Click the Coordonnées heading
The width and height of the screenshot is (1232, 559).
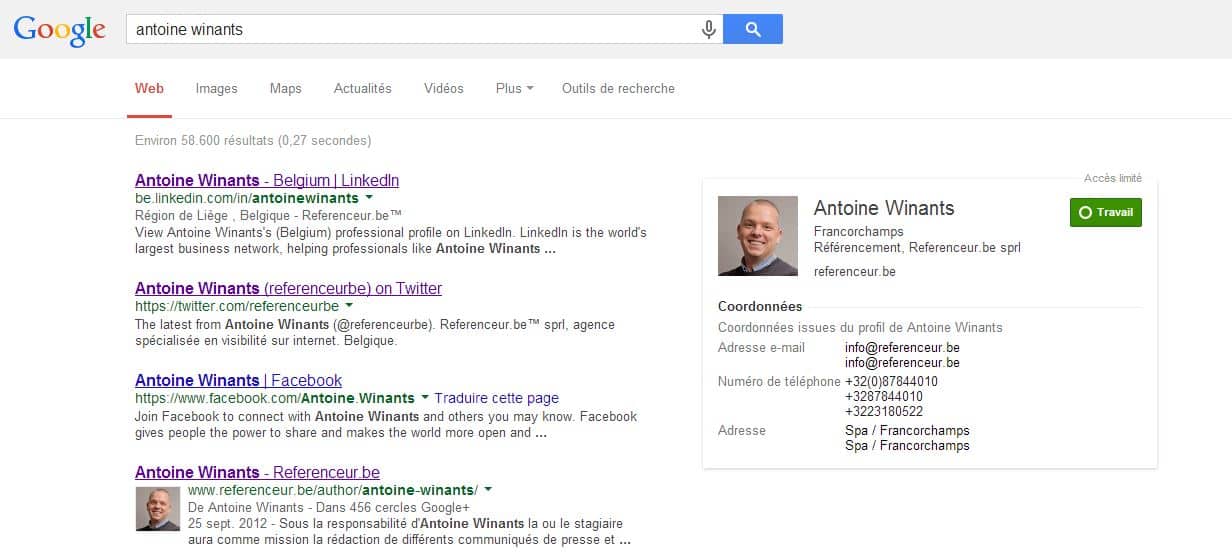(760, 306)
